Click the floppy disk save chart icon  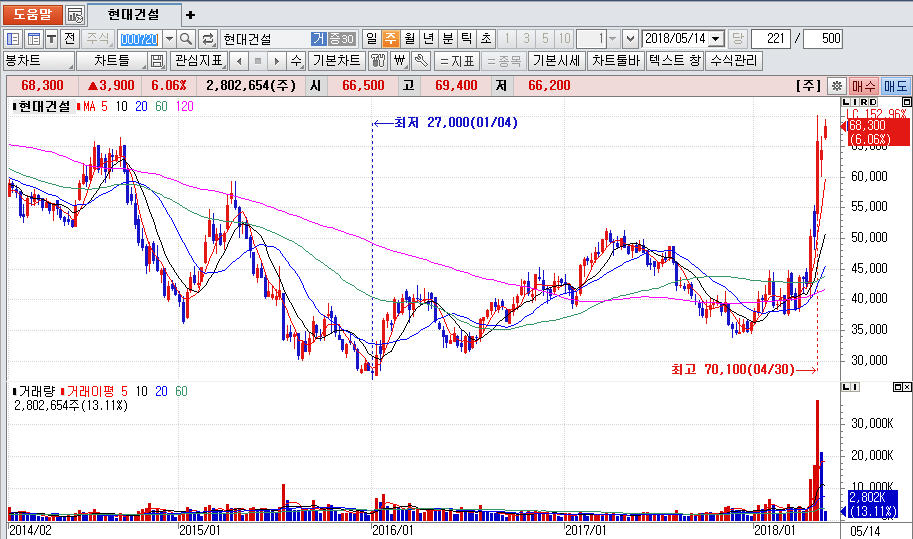(x=157, y=61)
